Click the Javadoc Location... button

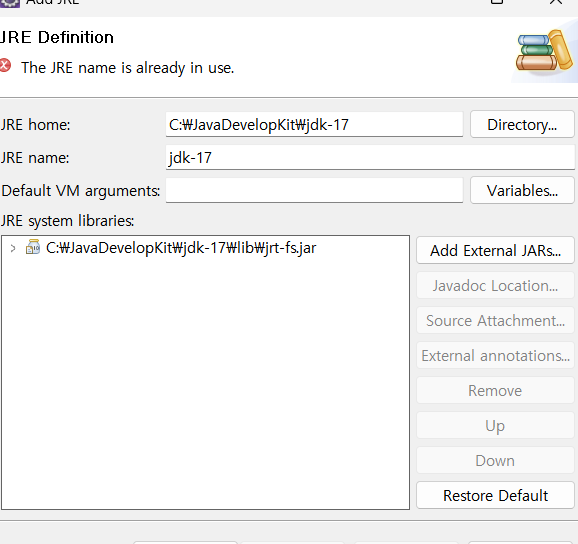click(495, 286)
